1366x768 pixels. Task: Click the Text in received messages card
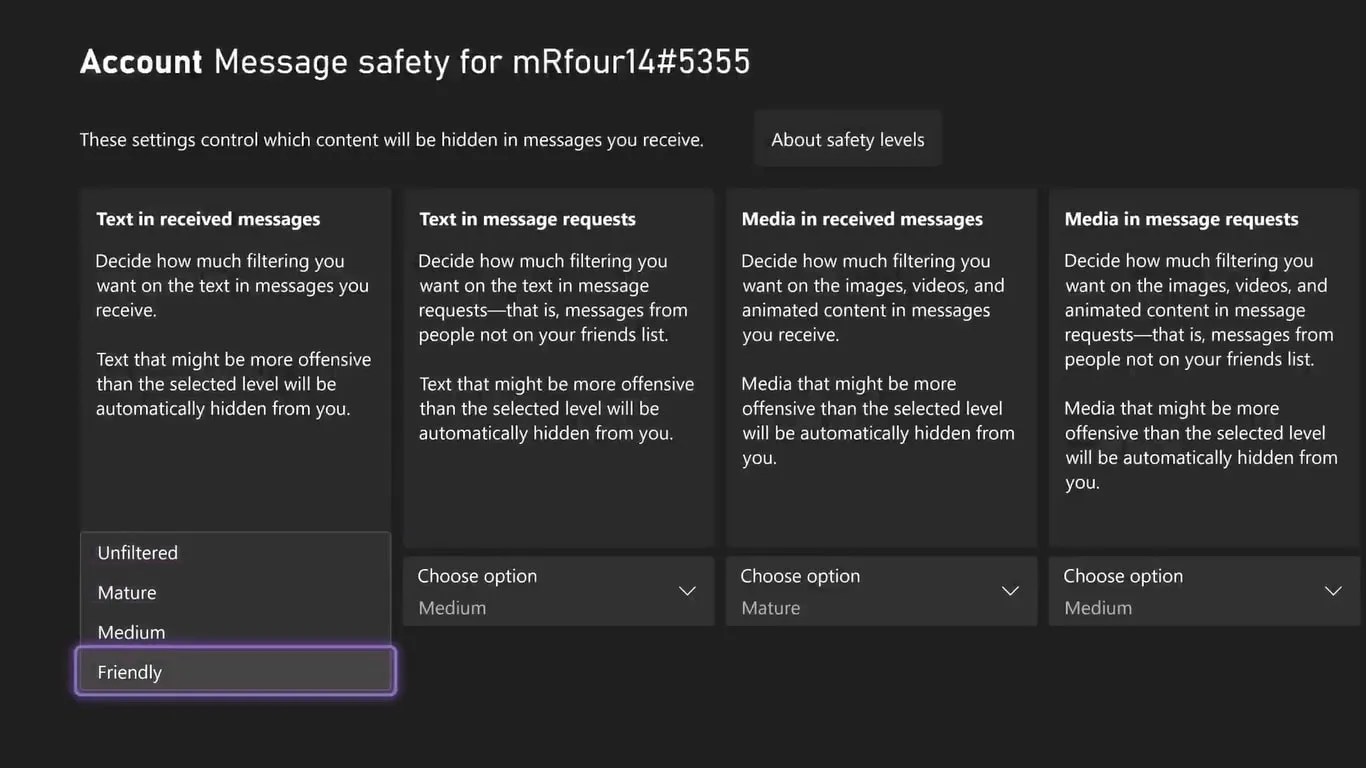click(x=235, y=360)
